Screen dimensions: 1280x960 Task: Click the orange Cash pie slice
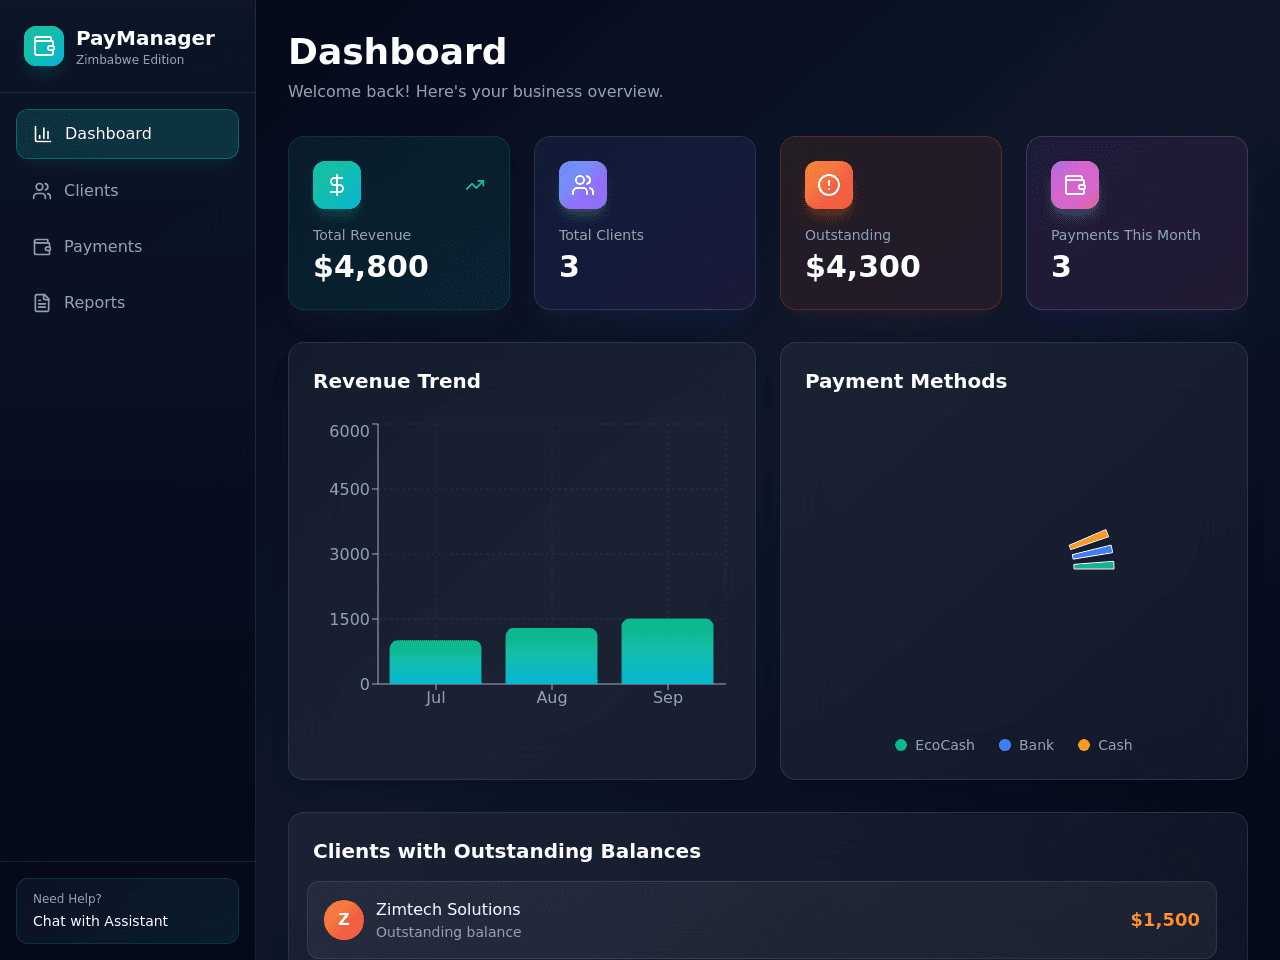[x=1089, y=540]
